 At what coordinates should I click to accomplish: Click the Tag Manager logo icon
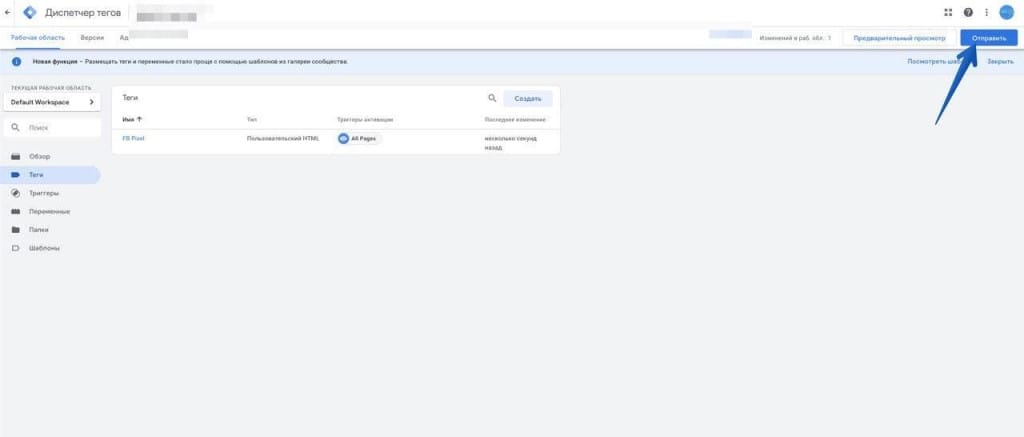click(x=29, y=13)
